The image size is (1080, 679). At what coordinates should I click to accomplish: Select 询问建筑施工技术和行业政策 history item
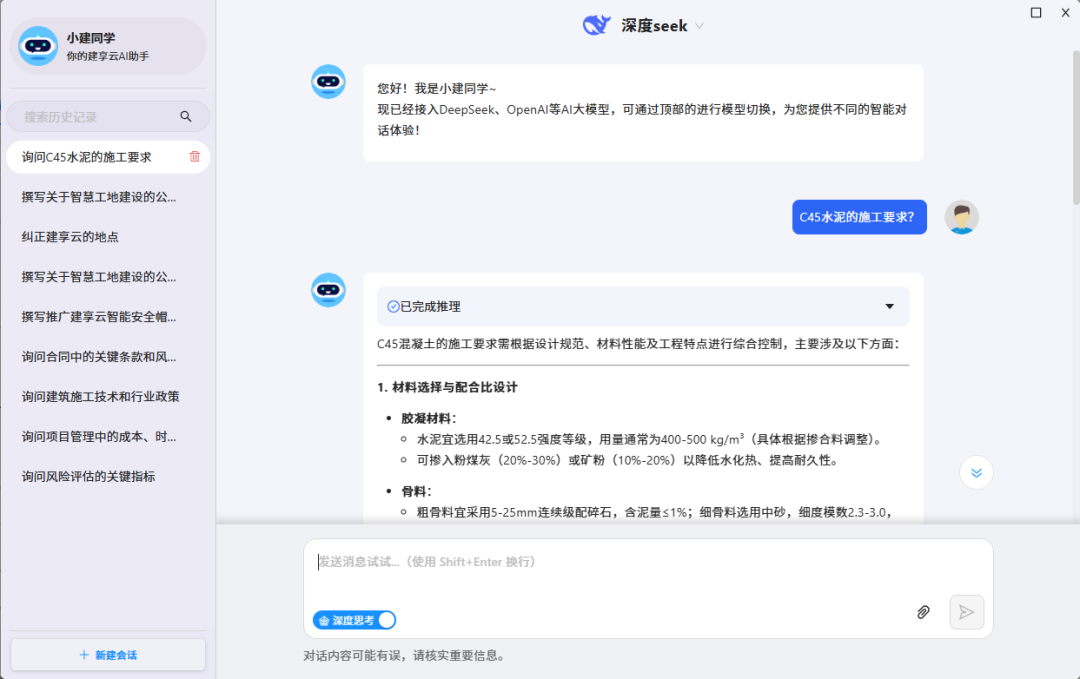pos(100,397)
